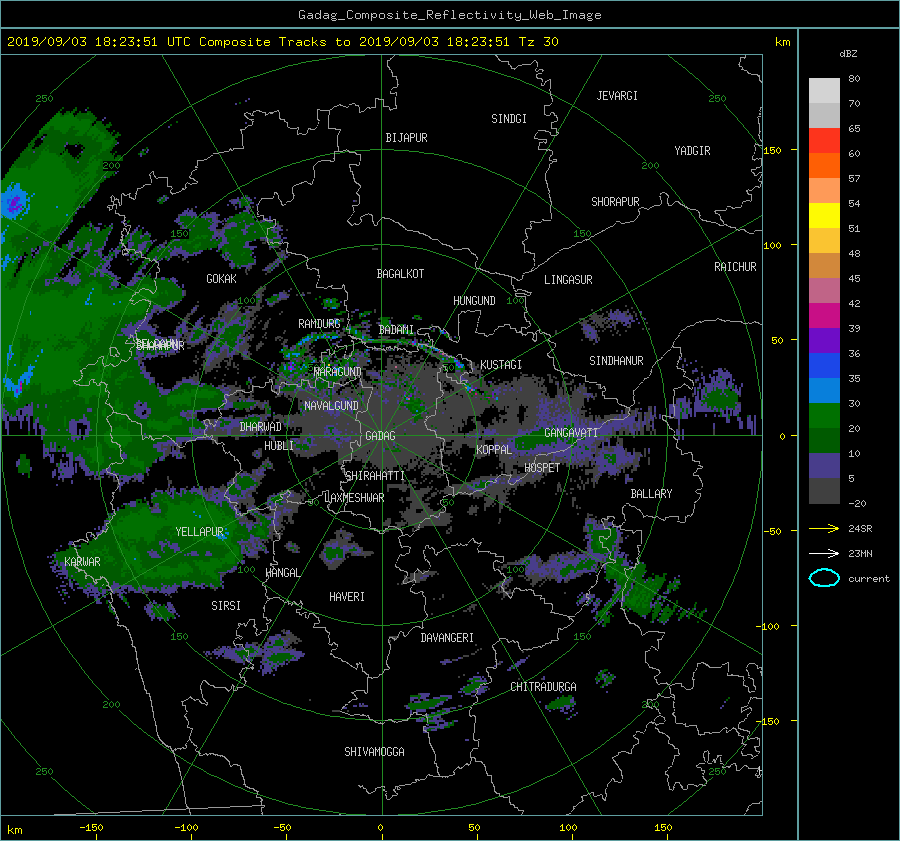Click the YELLAPUR city label
Screen dimensions: 900x841
point(199,532)
